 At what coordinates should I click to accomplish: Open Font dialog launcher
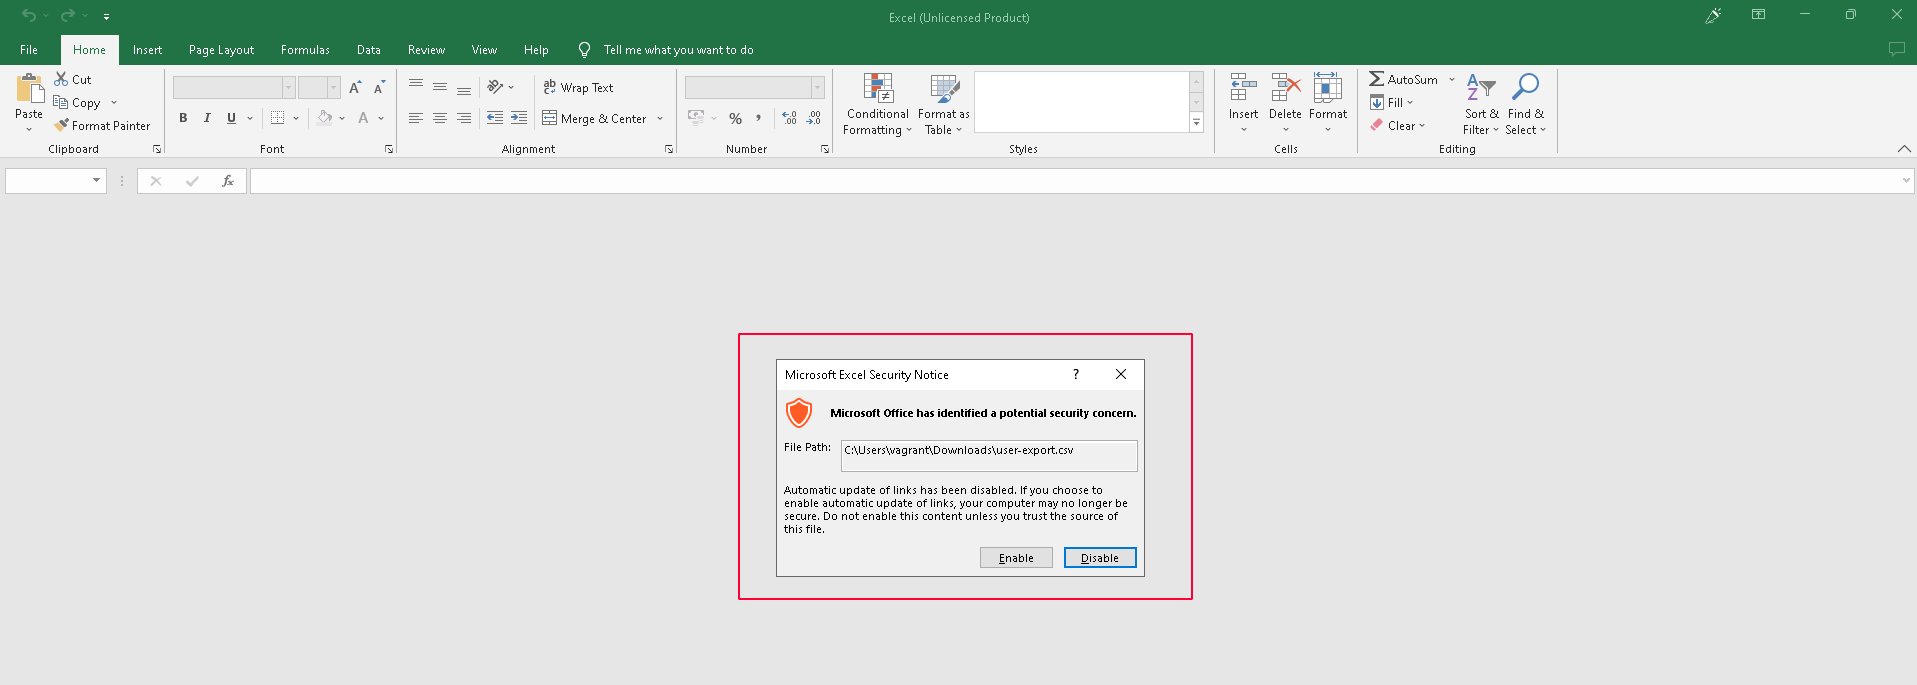click(x=389, y=149)
